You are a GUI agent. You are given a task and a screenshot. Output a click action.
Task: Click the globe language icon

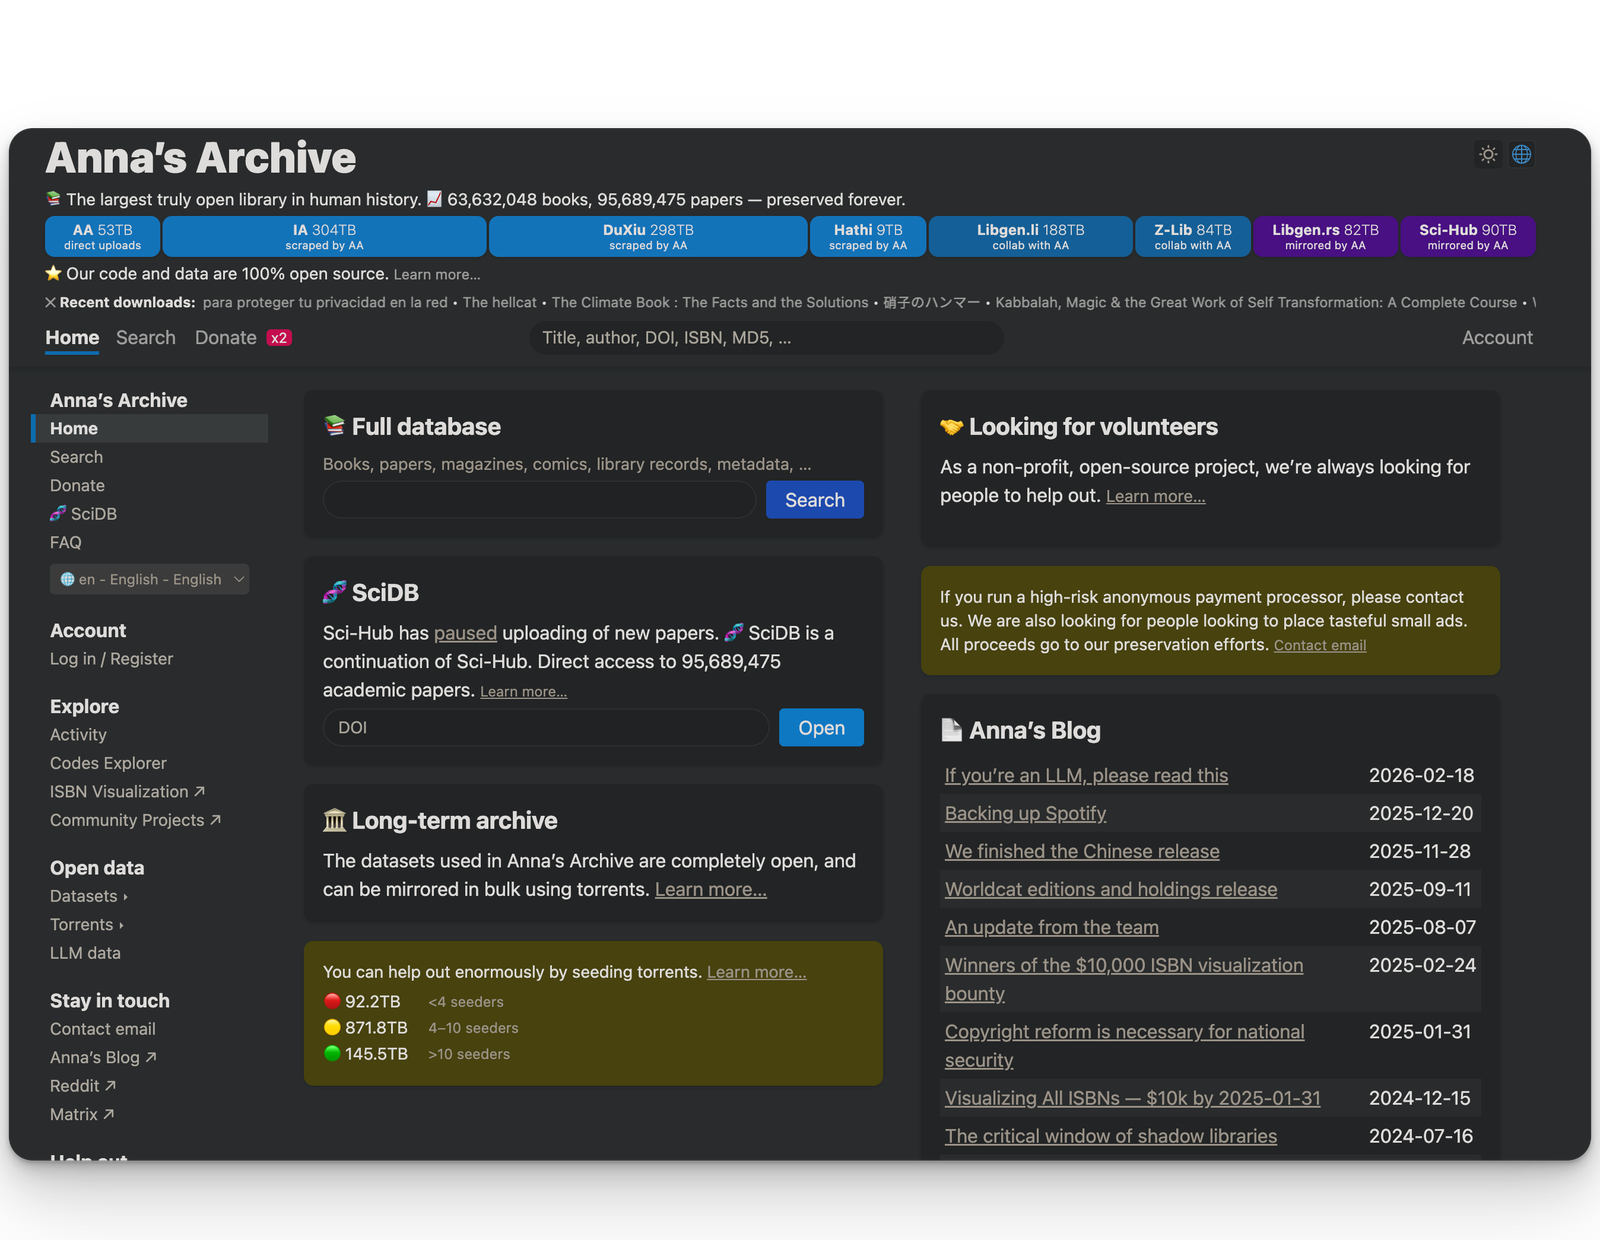[1522, 154]
